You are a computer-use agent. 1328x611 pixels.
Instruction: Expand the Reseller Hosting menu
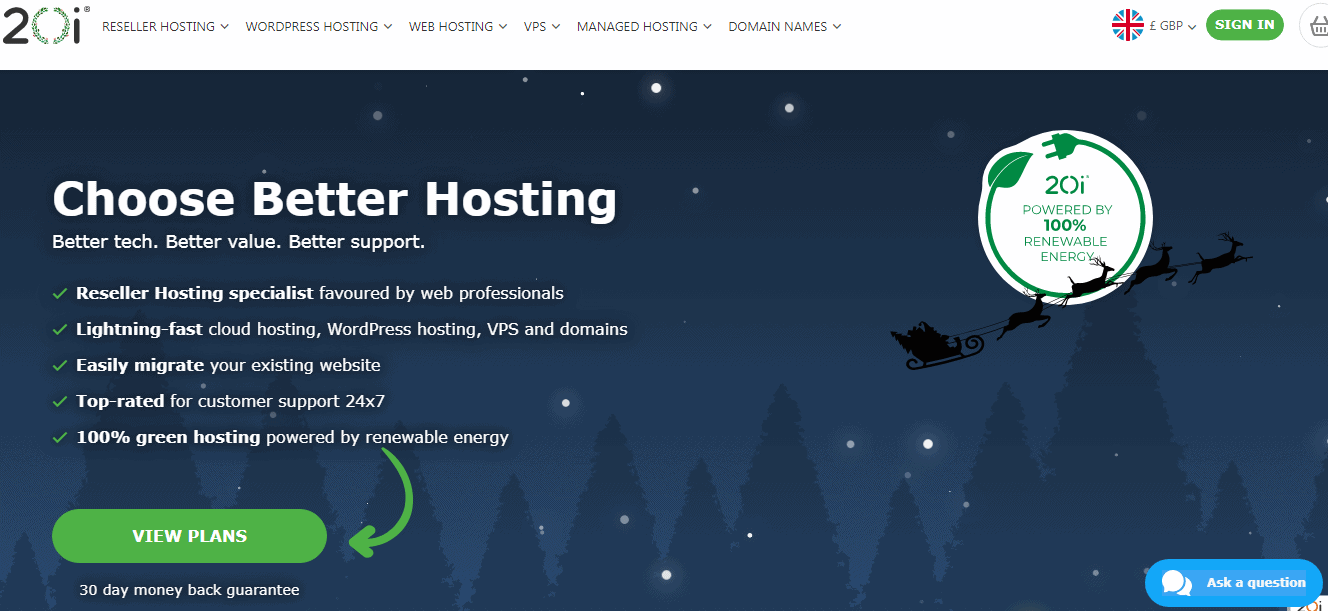pos(165,27)
